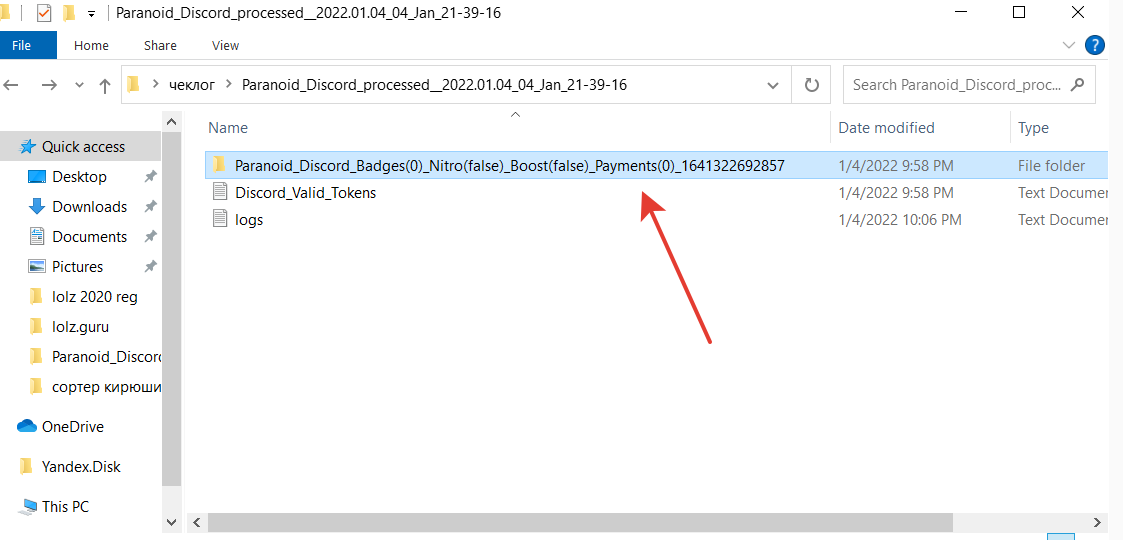This screenshot has height=540, width=1123.
Task: Unpin Downloads using its pin icon
Action: [x=150, y=206]
